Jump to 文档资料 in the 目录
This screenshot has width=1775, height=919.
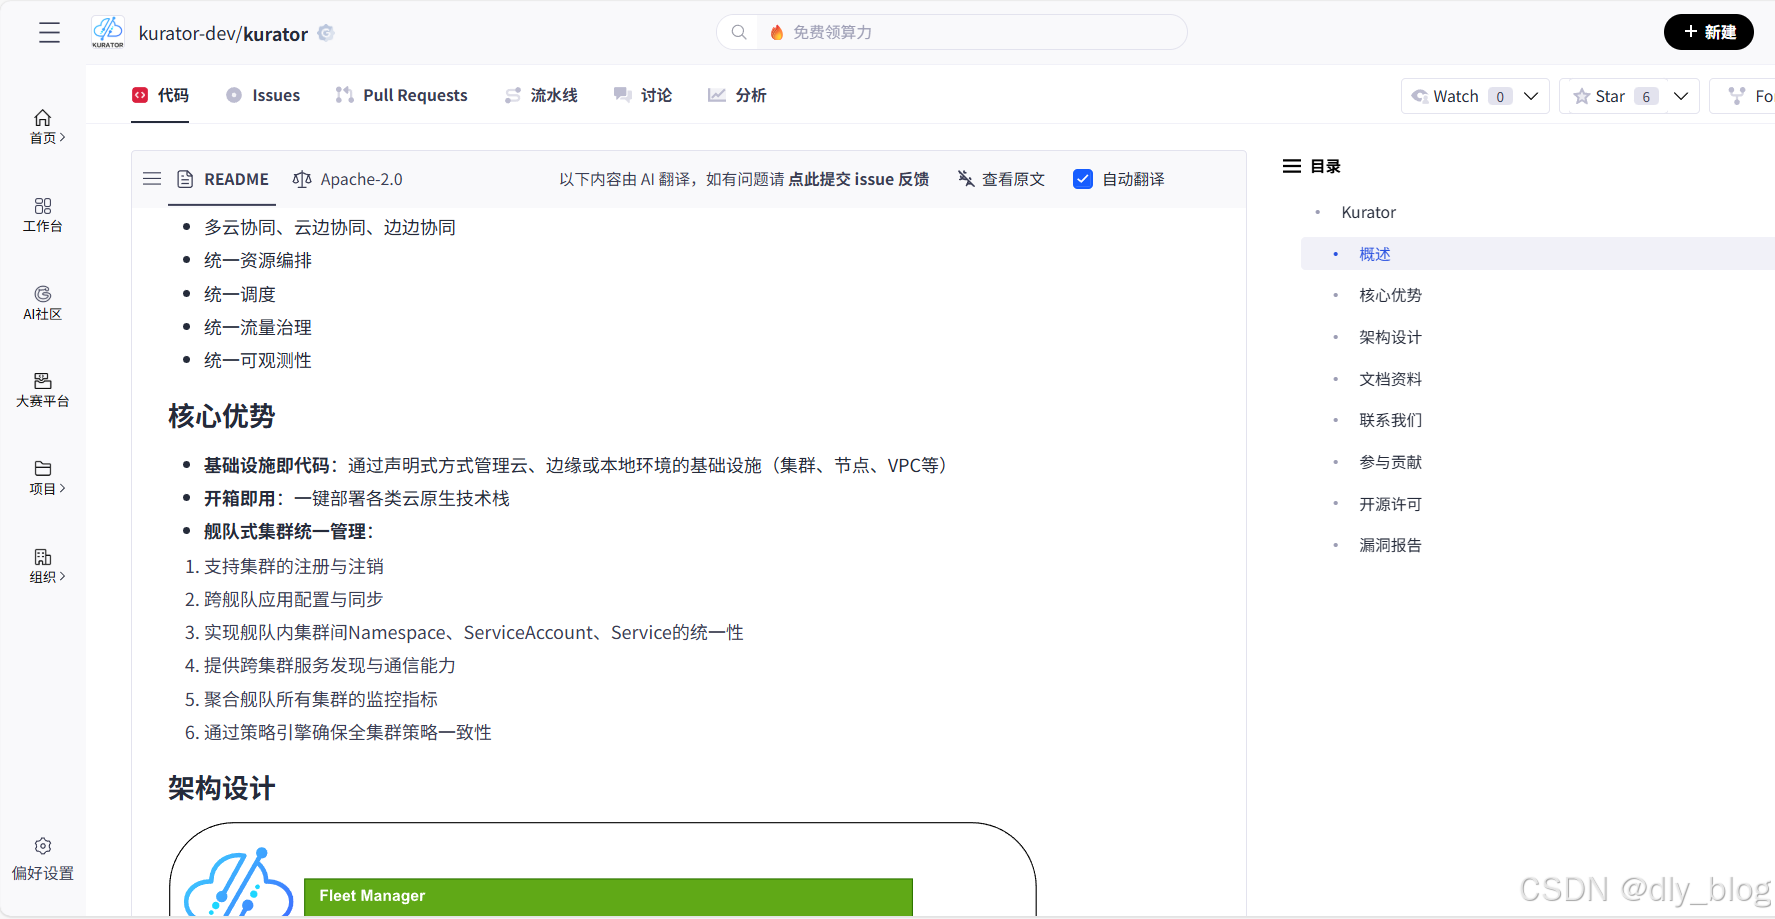click(1390, 379)
